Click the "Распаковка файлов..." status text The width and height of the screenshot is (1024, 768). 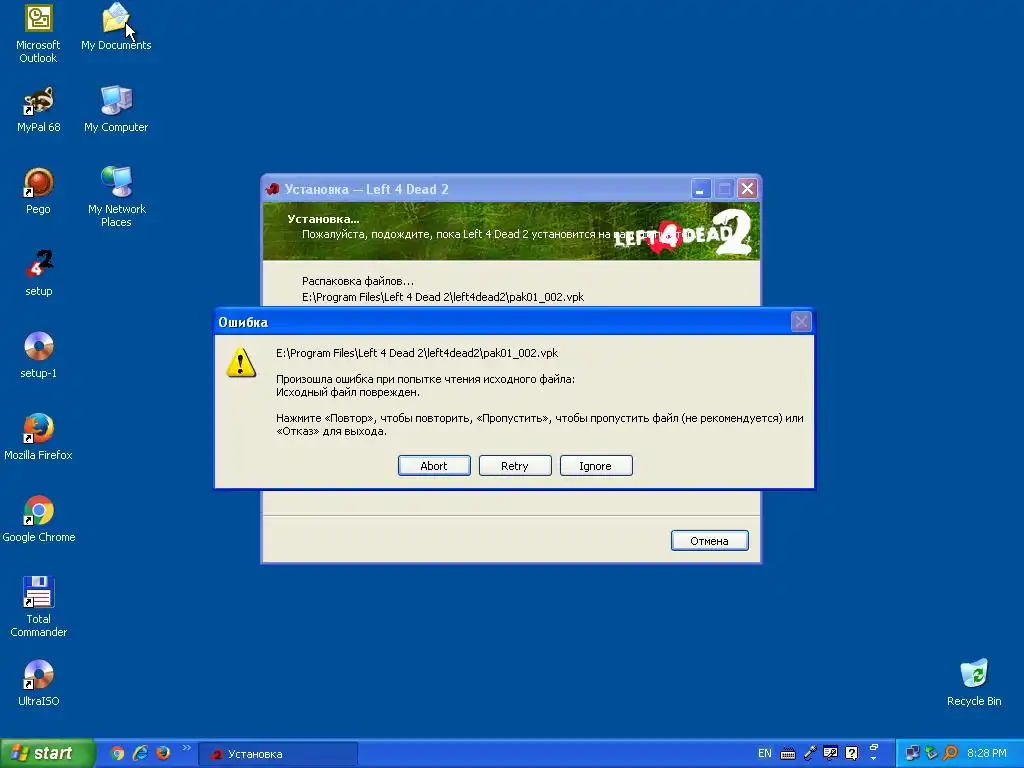coord(358,281)
